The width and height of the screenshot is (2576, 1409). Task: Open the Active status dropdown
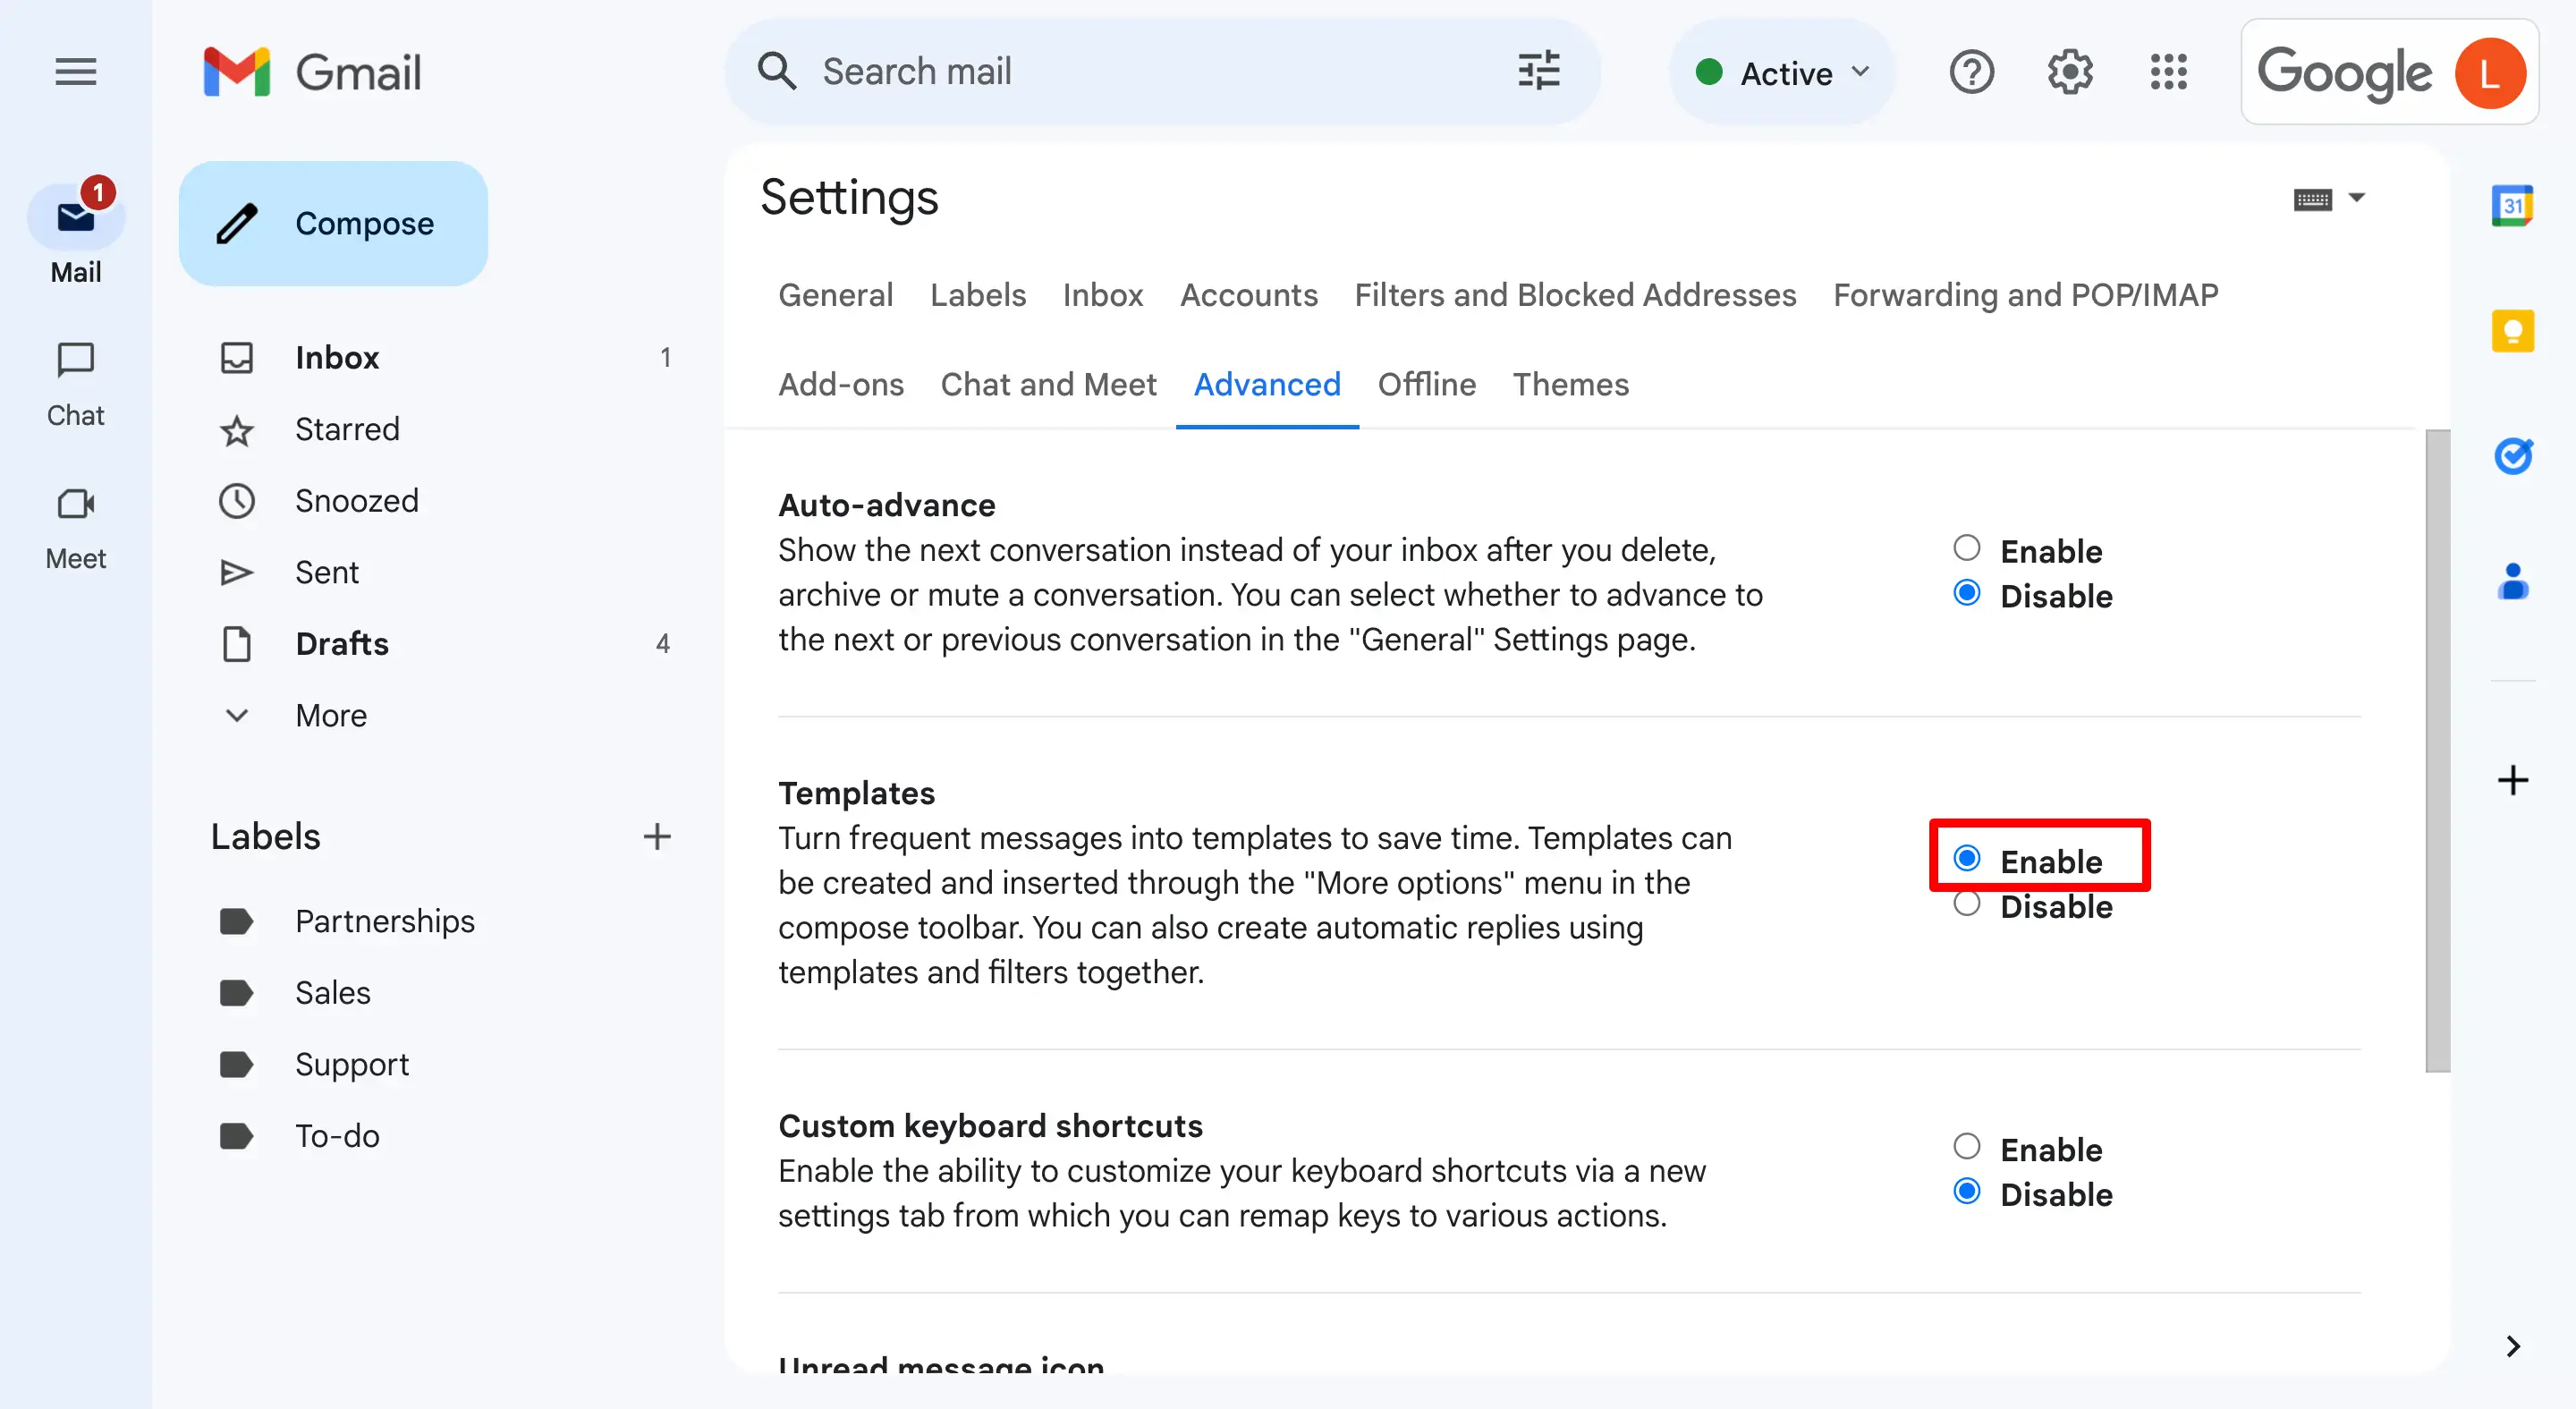(1782, 73)
